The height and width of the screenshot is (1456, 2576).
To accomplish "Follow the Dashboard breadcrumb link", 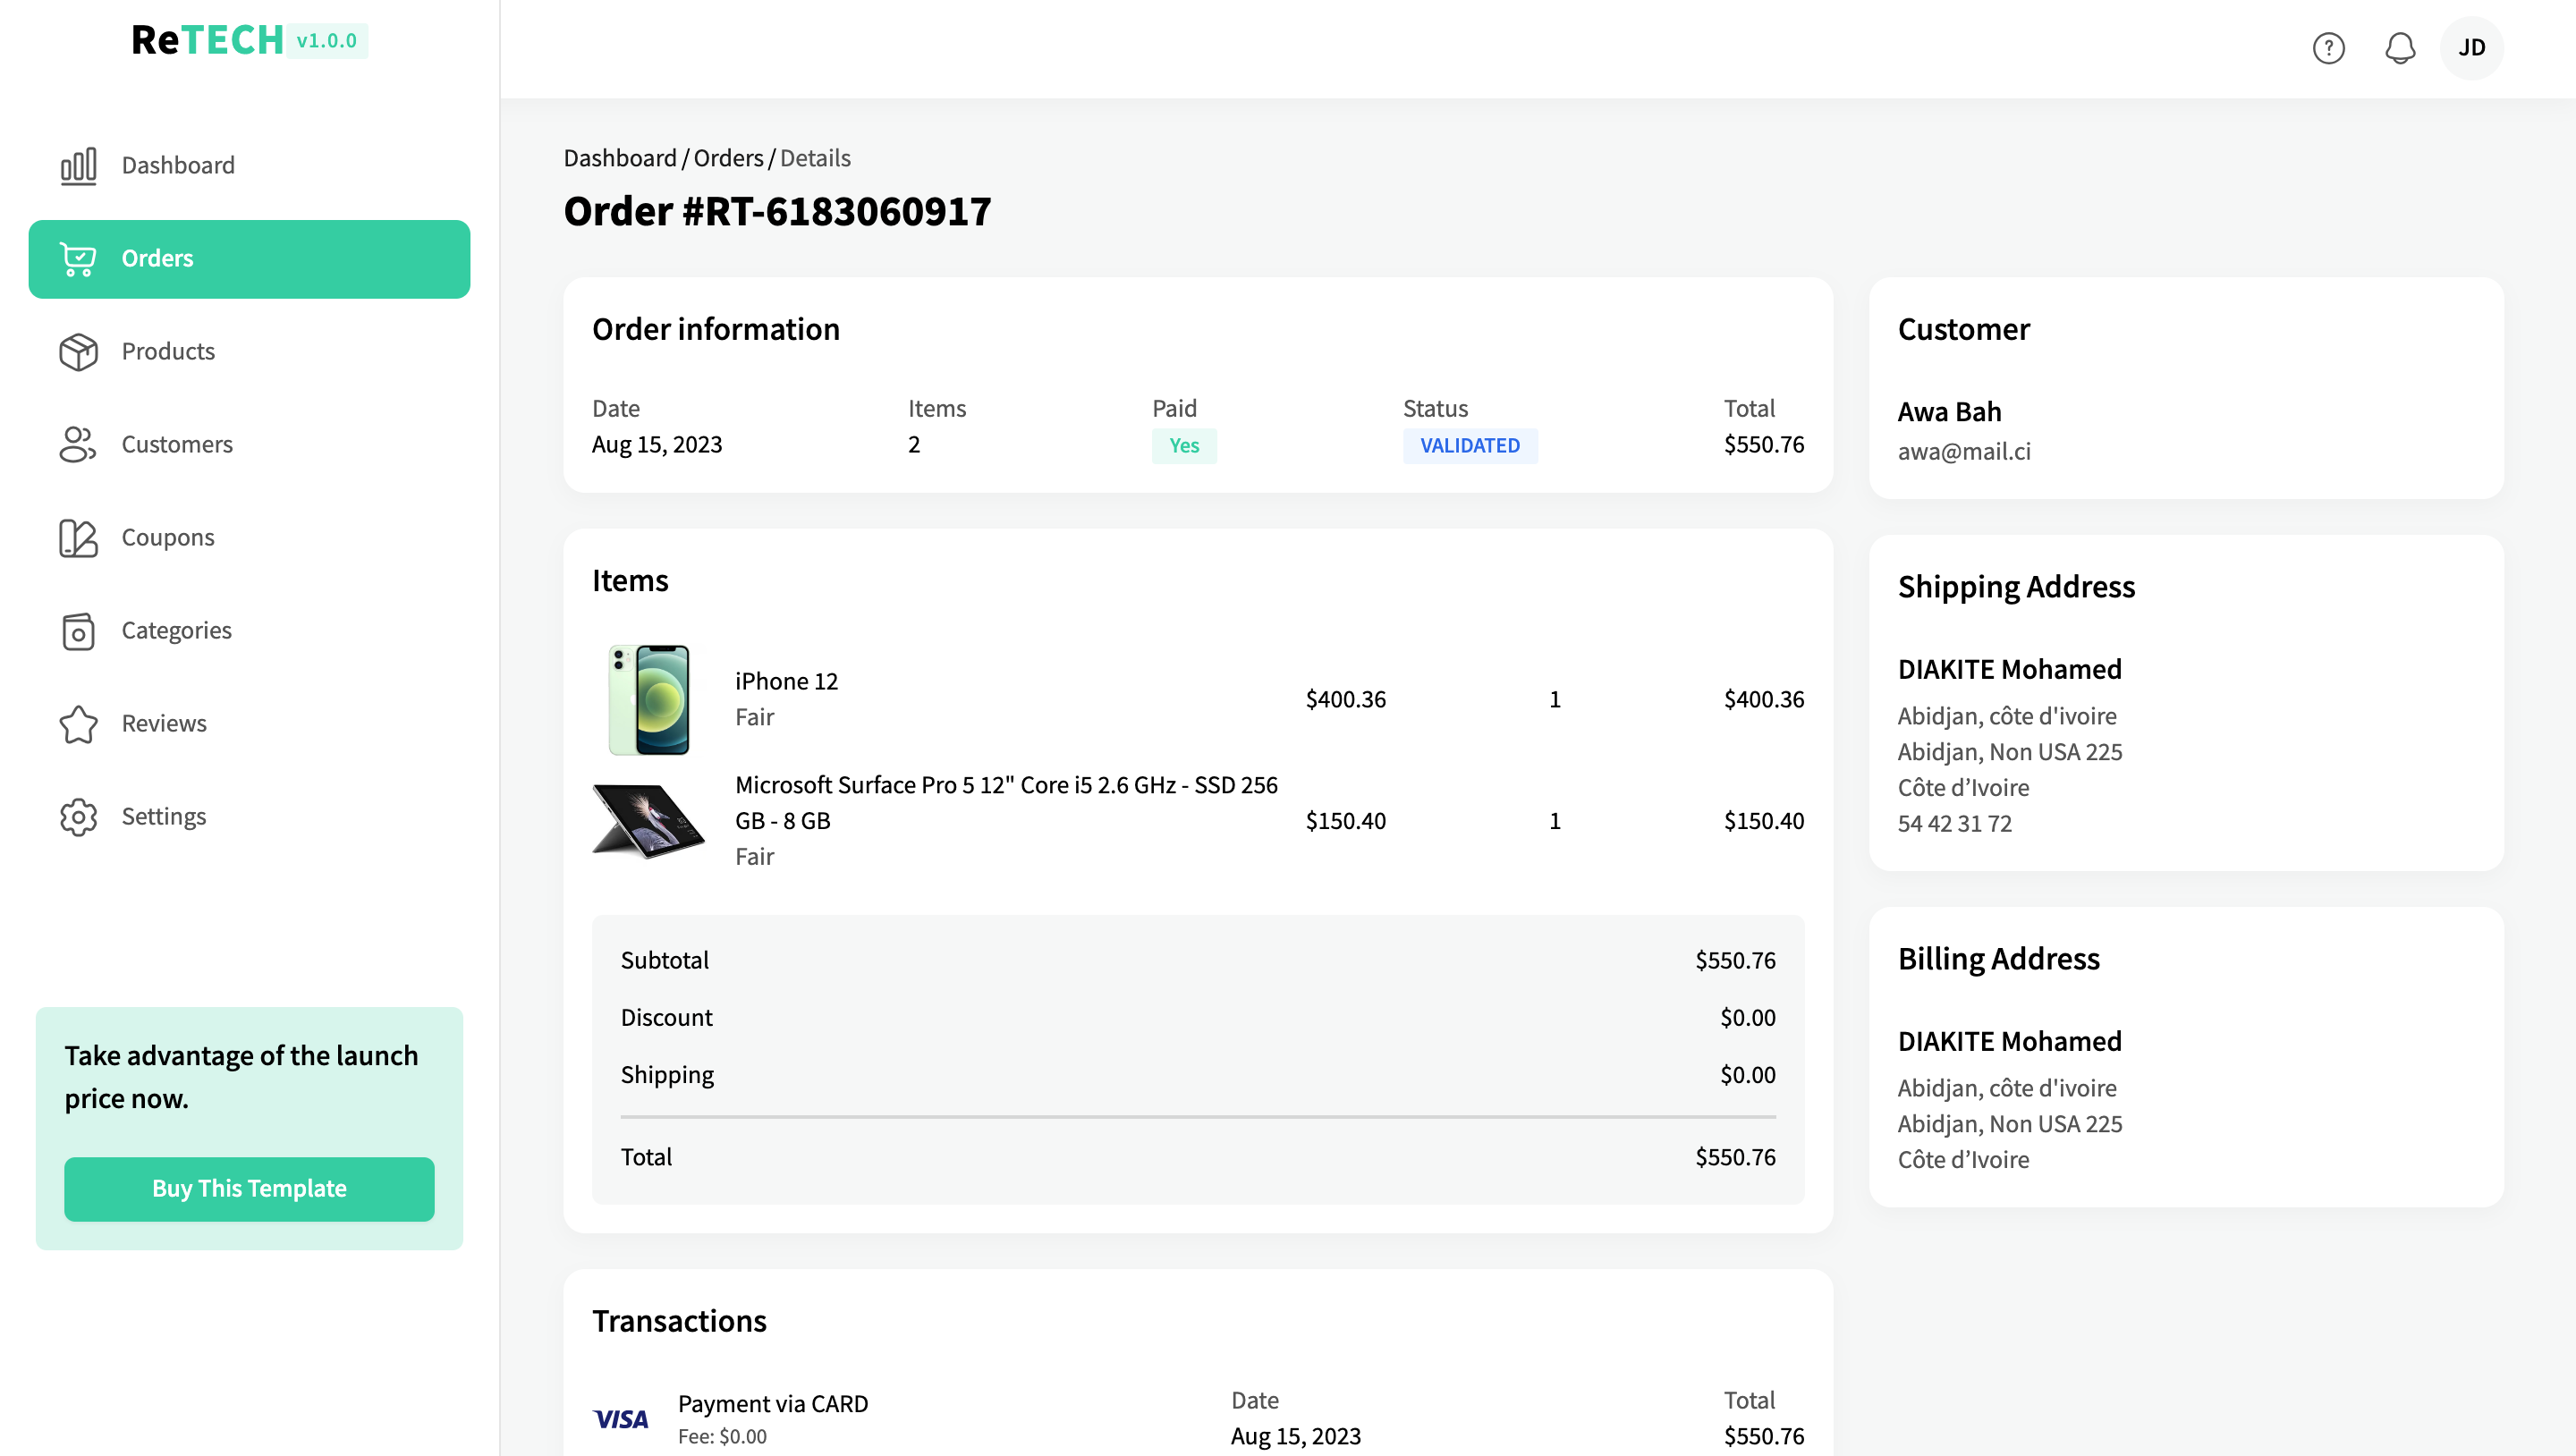I will [619, 158].
